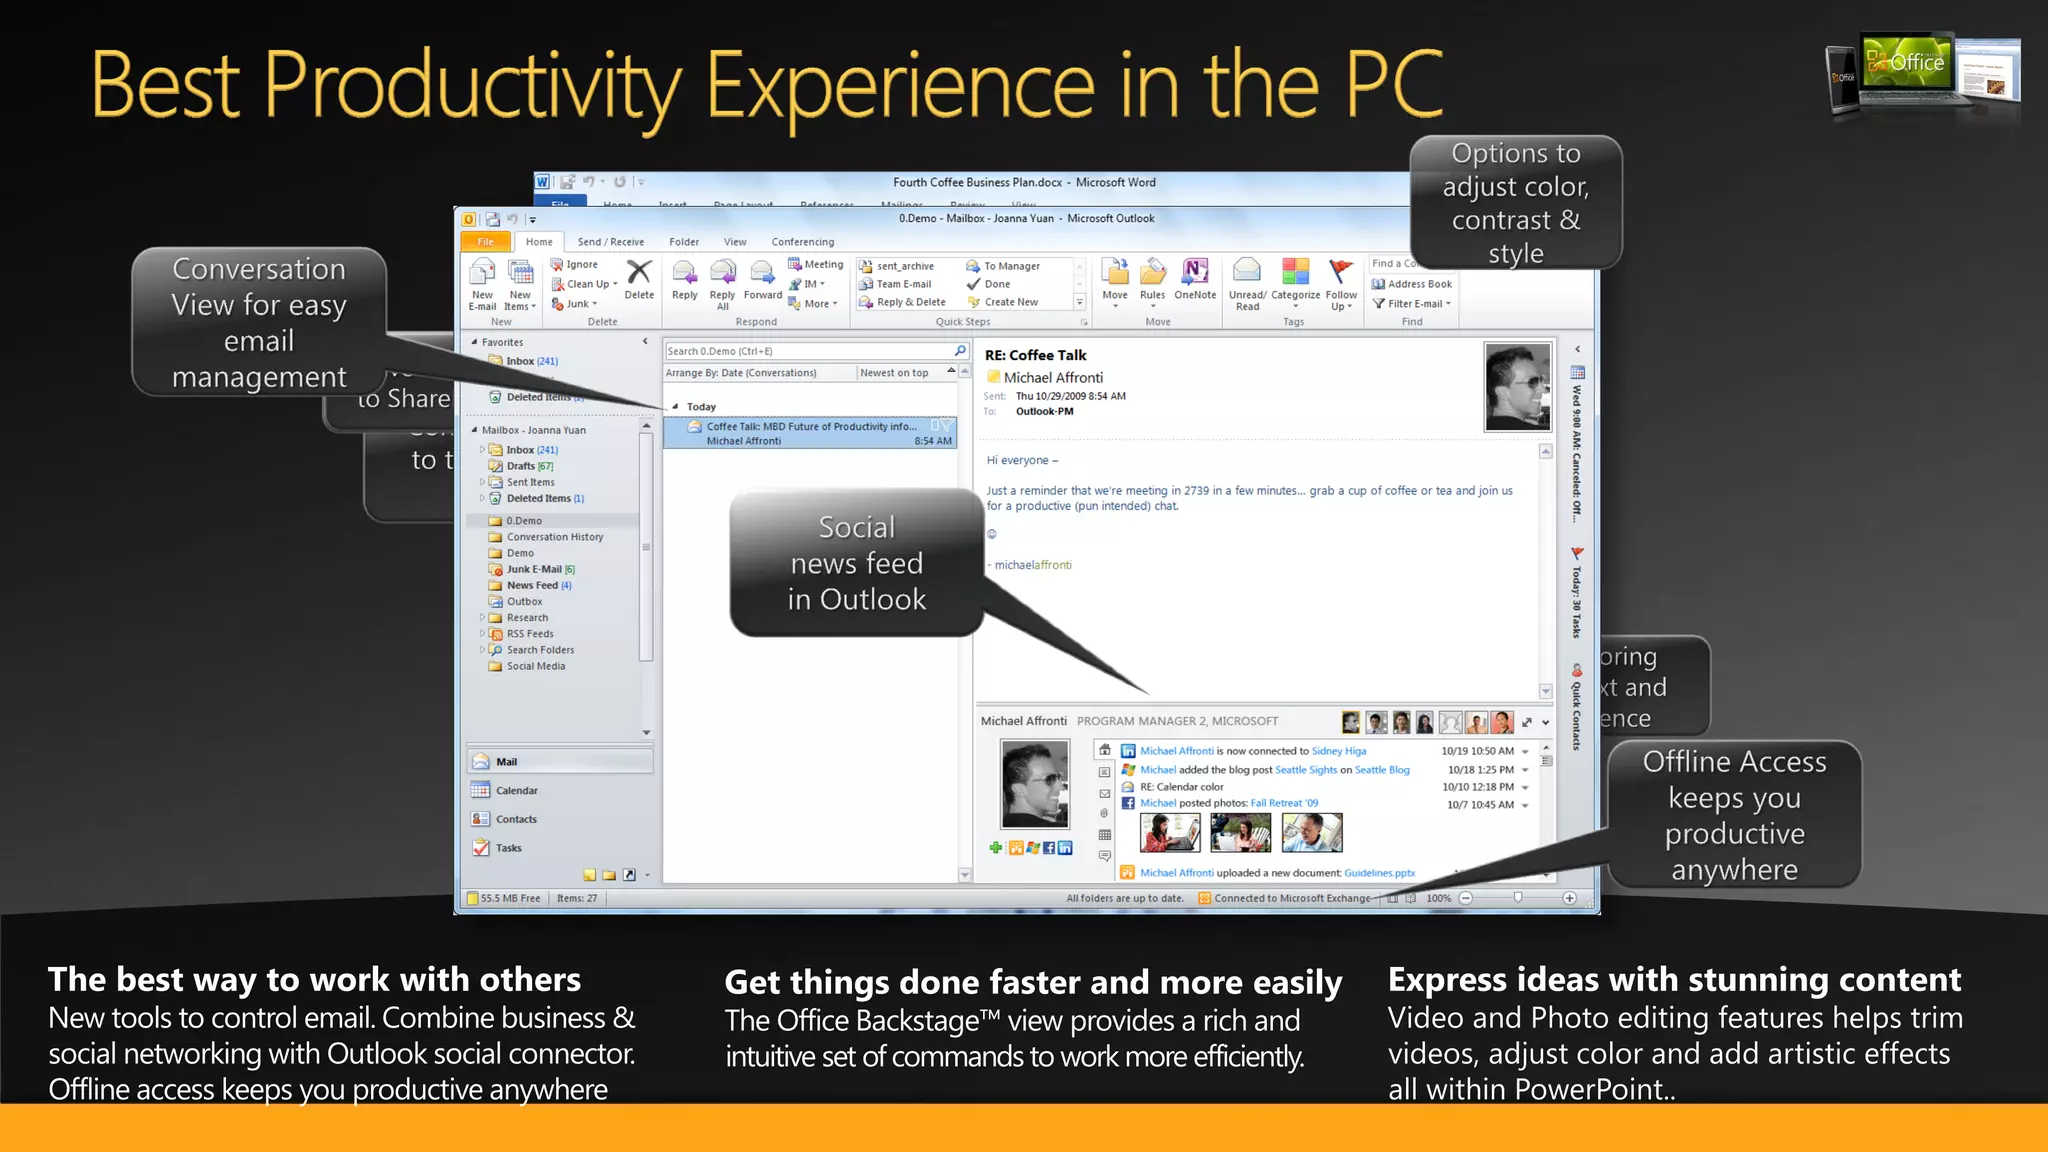The width and height of the screenshot is (2048, 1152).
Task: Switch to the Calendar navigation button
Action: [x=517, y=791]
